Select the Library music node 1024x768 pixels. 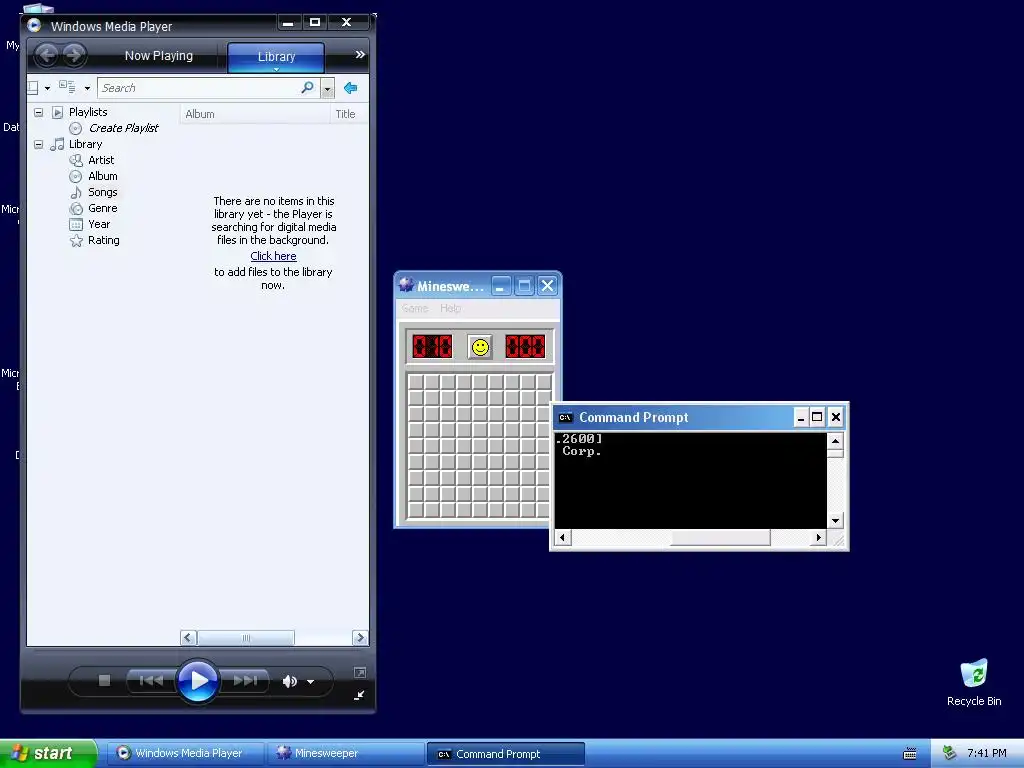(x=86, y=144)
